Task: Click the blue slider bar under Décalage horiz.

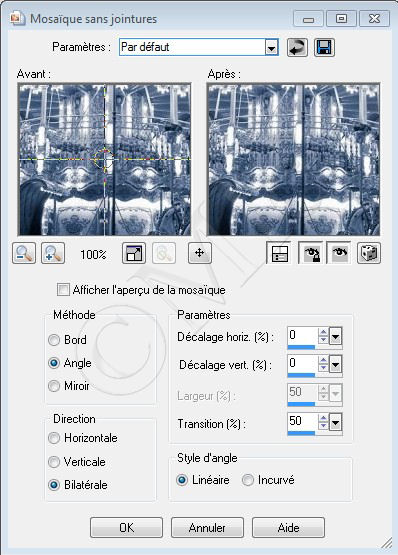Action: (x=301, y=347)
